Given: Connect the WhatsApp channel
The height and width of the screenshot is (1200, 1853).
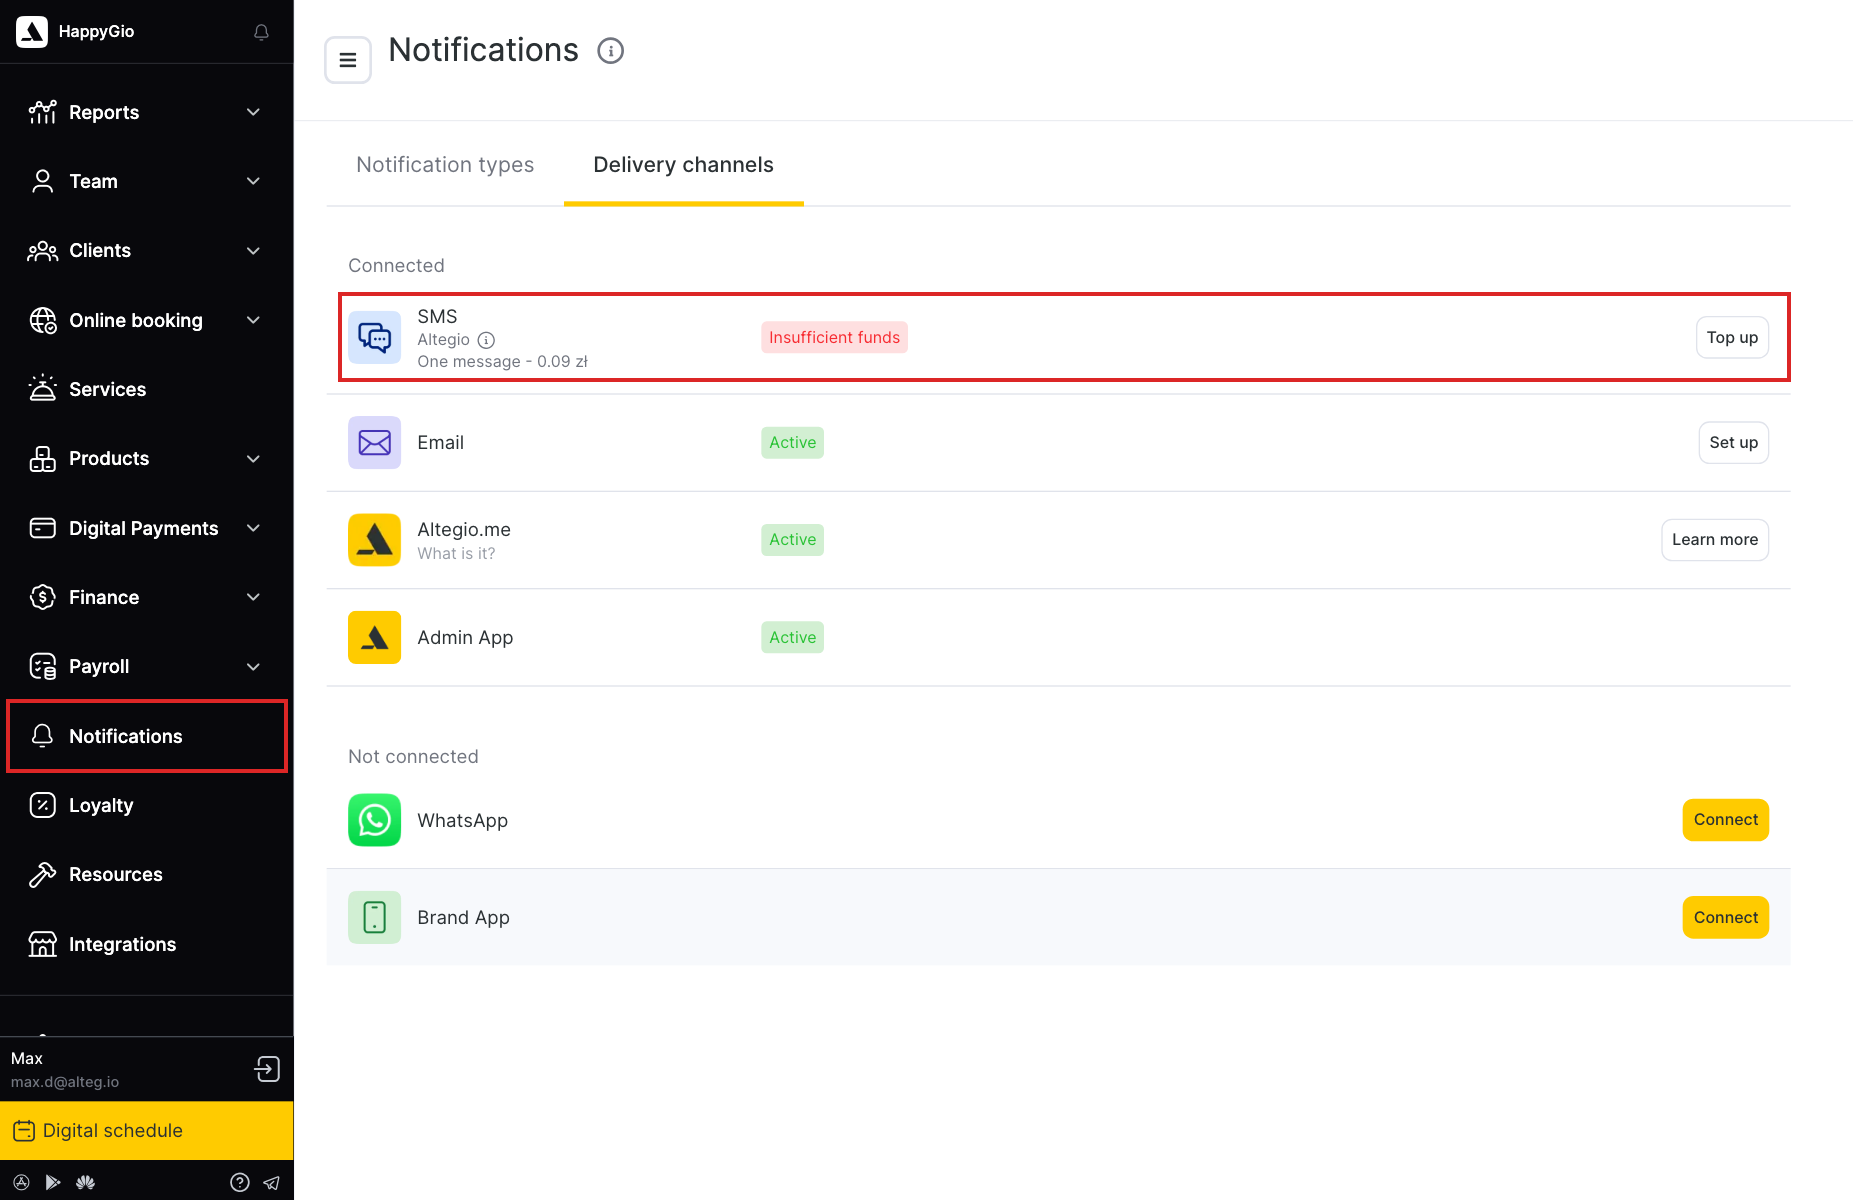Looking at the screenshot, I should click(1726, 820).
